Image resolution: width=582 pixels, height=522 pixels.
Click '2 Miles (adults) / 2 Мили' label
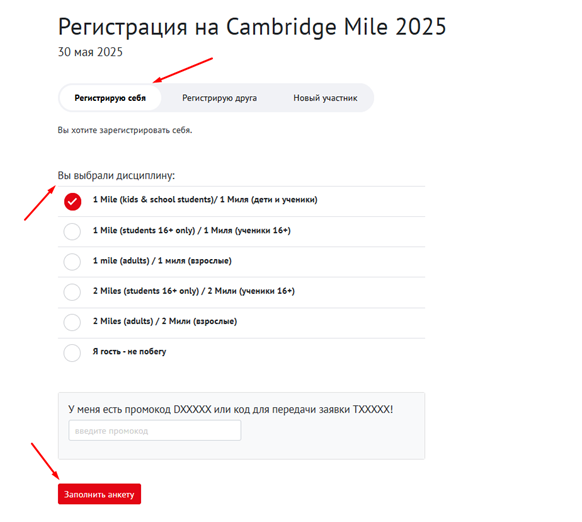coord(165,322)
